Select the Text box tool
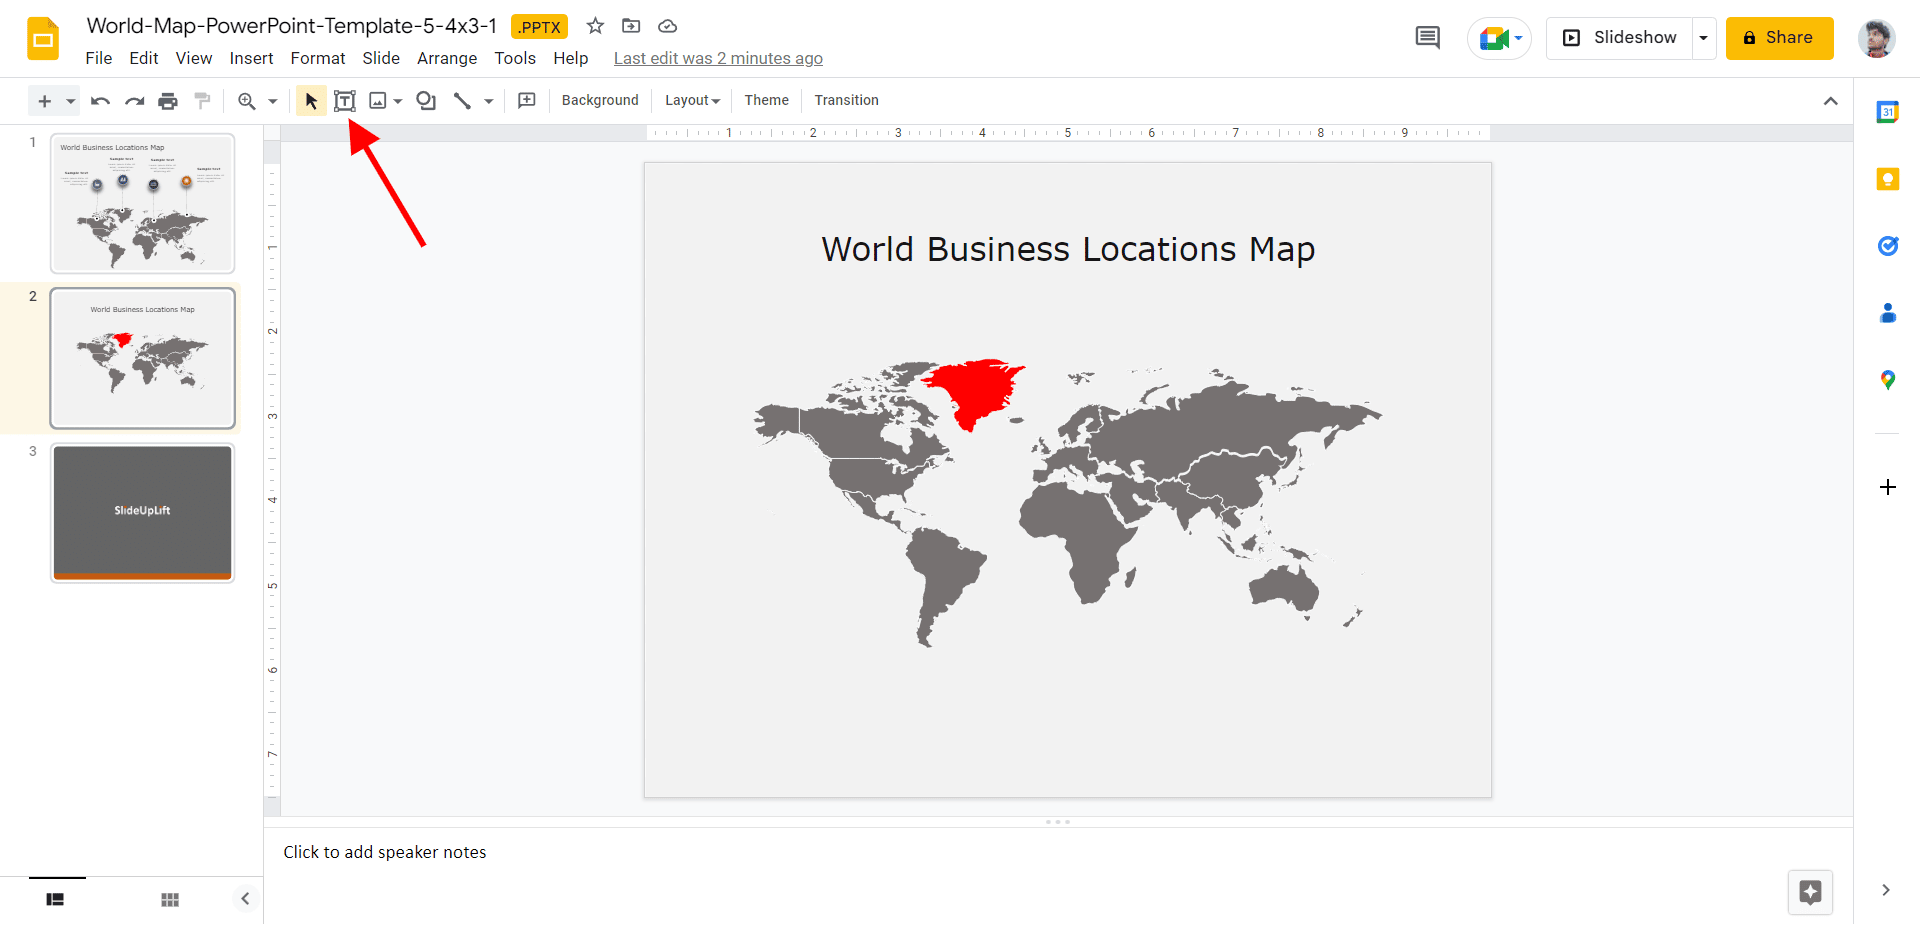This screenshot has height=925, width=1921. tap(344, 101)
